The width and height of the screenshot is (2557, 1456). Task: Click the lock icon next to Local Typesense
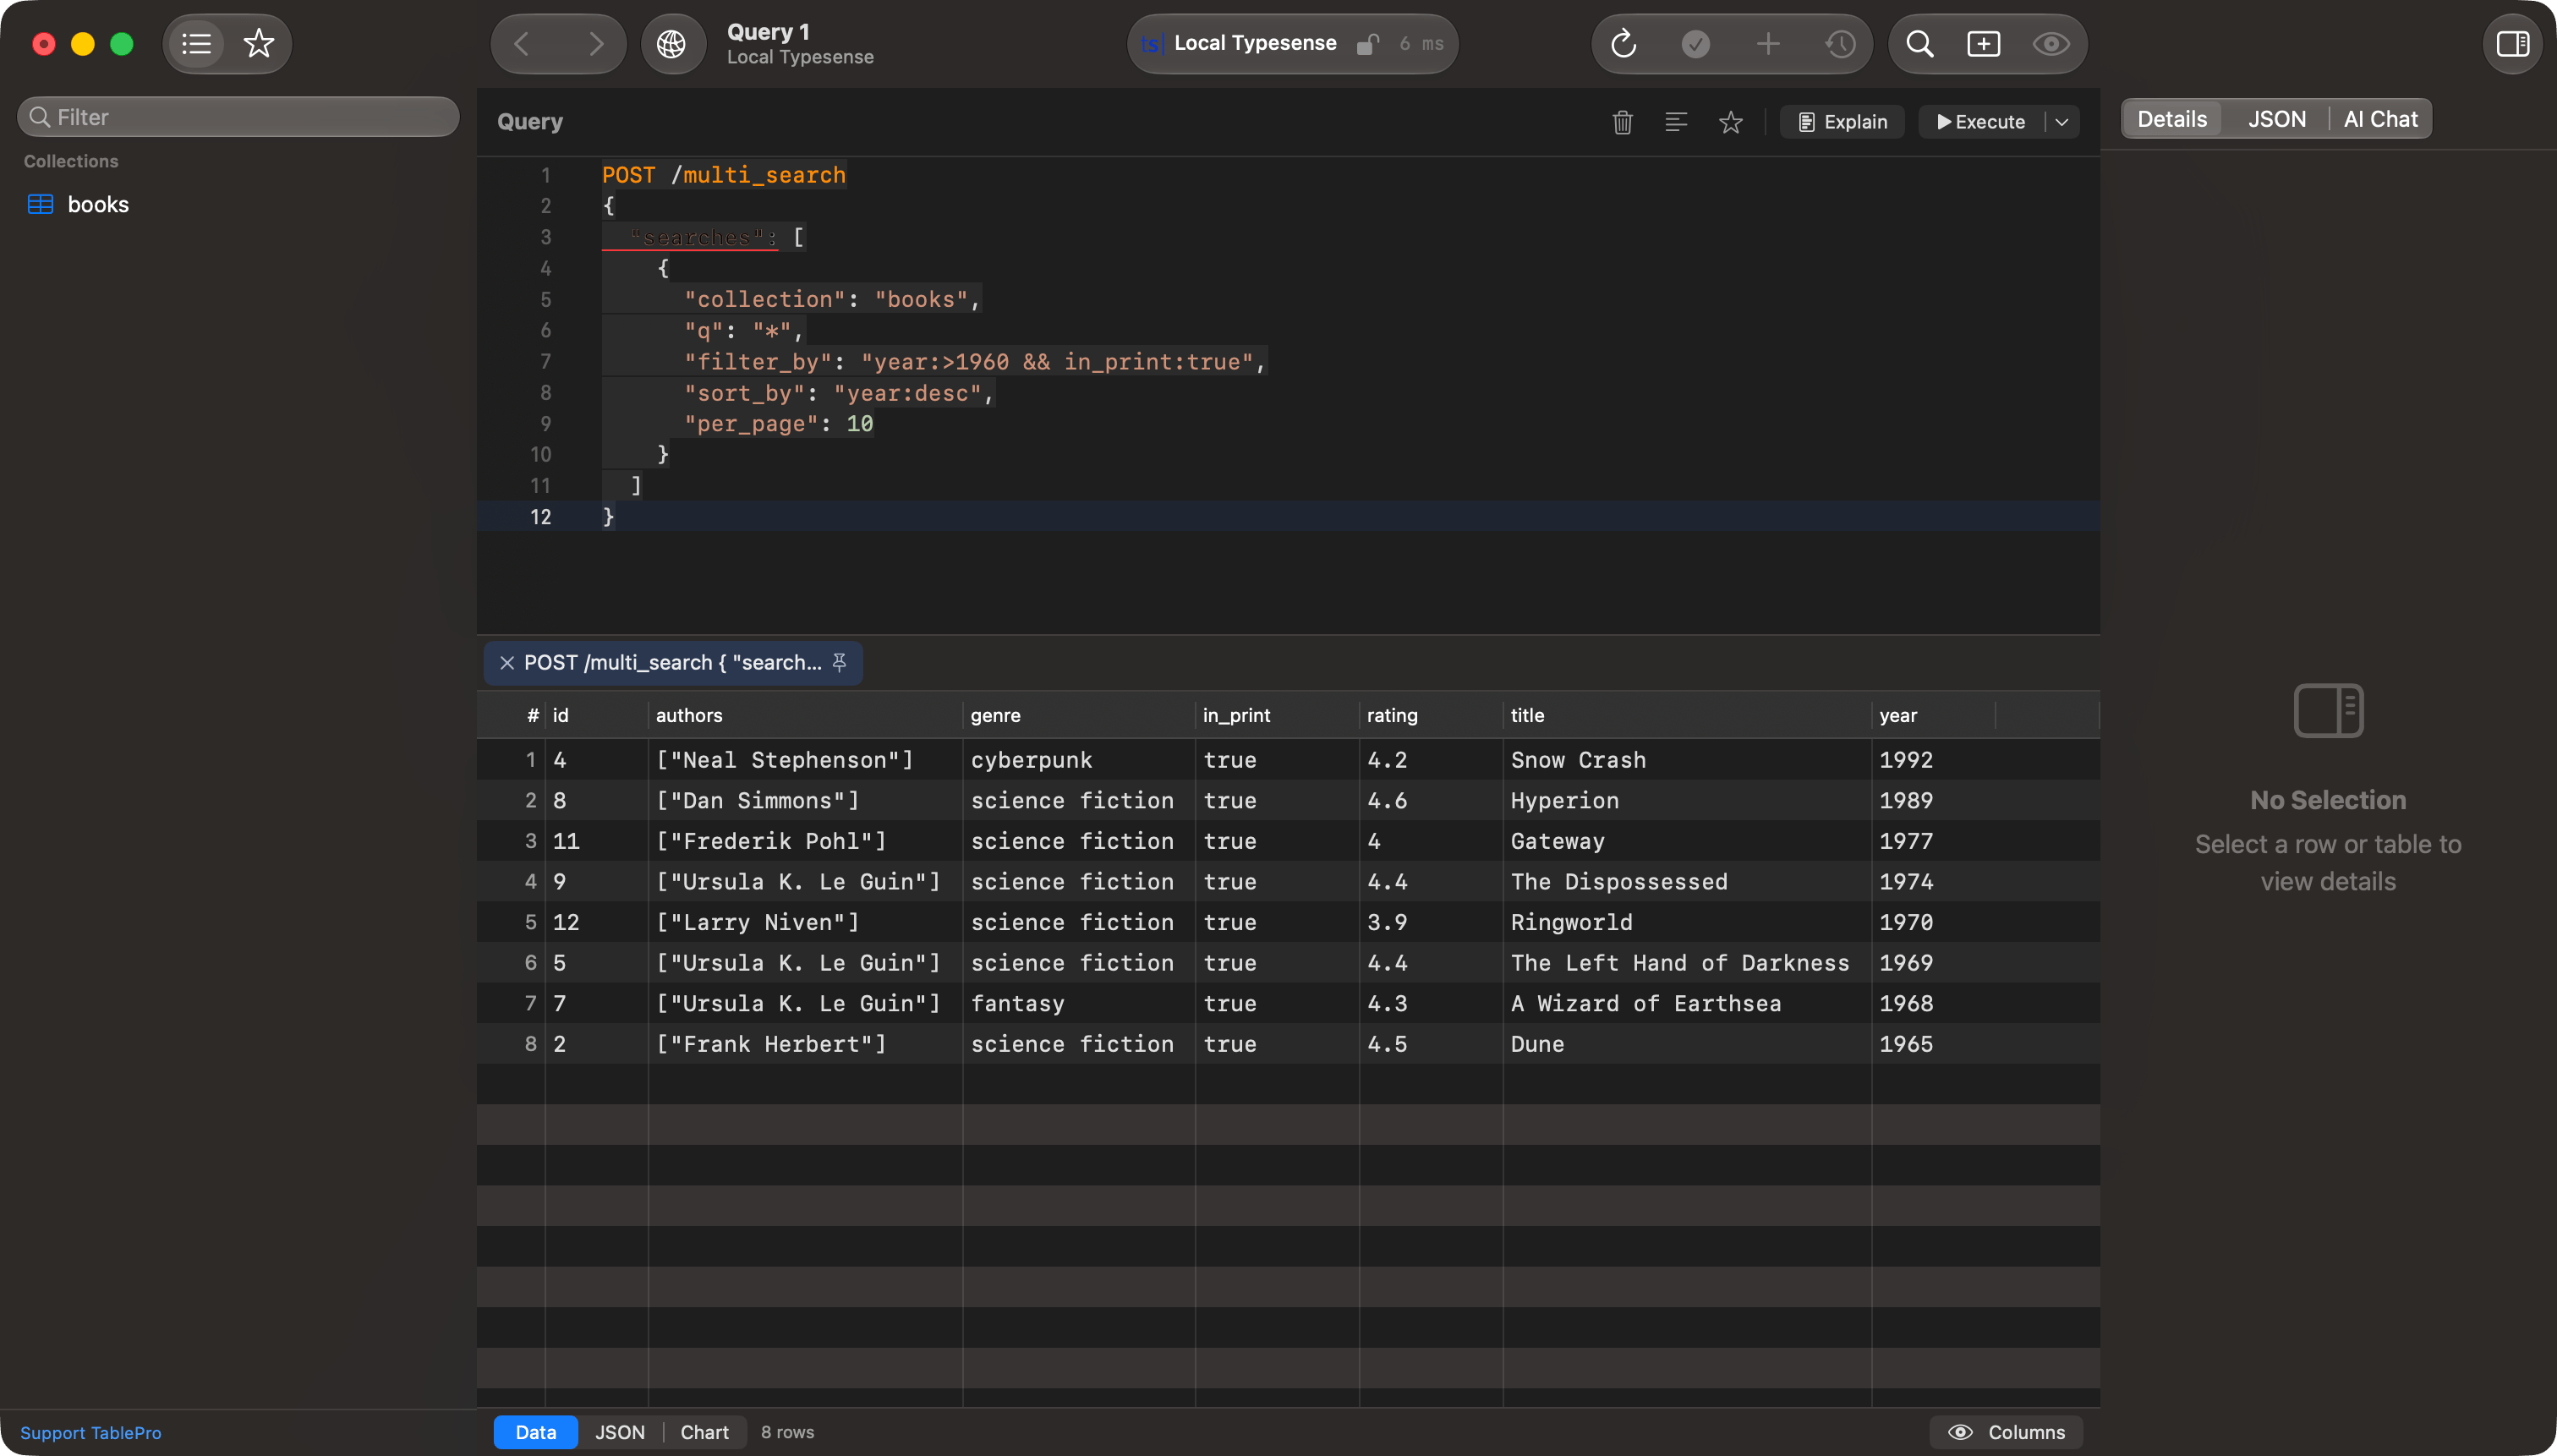(1367, 43)
